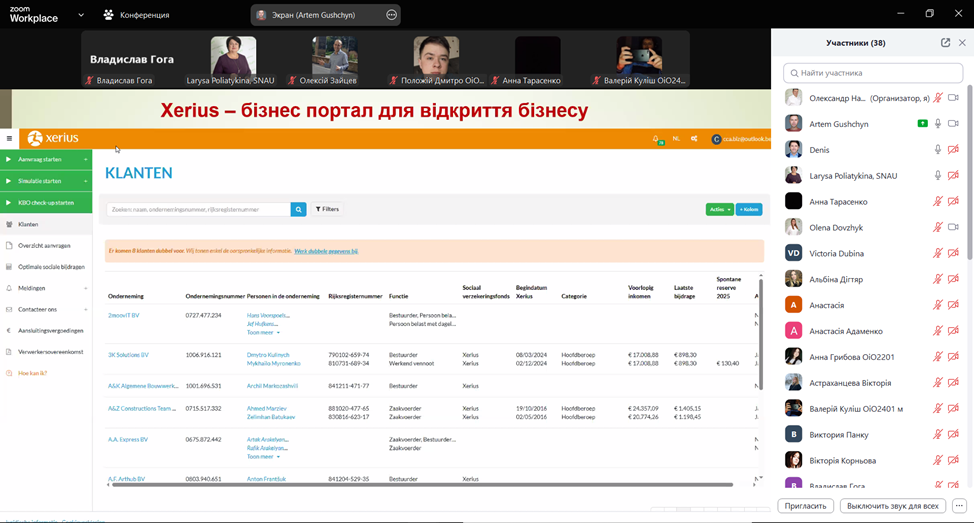Click the Пригласить invite button
The width and height of the screenshot is (974, 523).
(x=805, y=506)
